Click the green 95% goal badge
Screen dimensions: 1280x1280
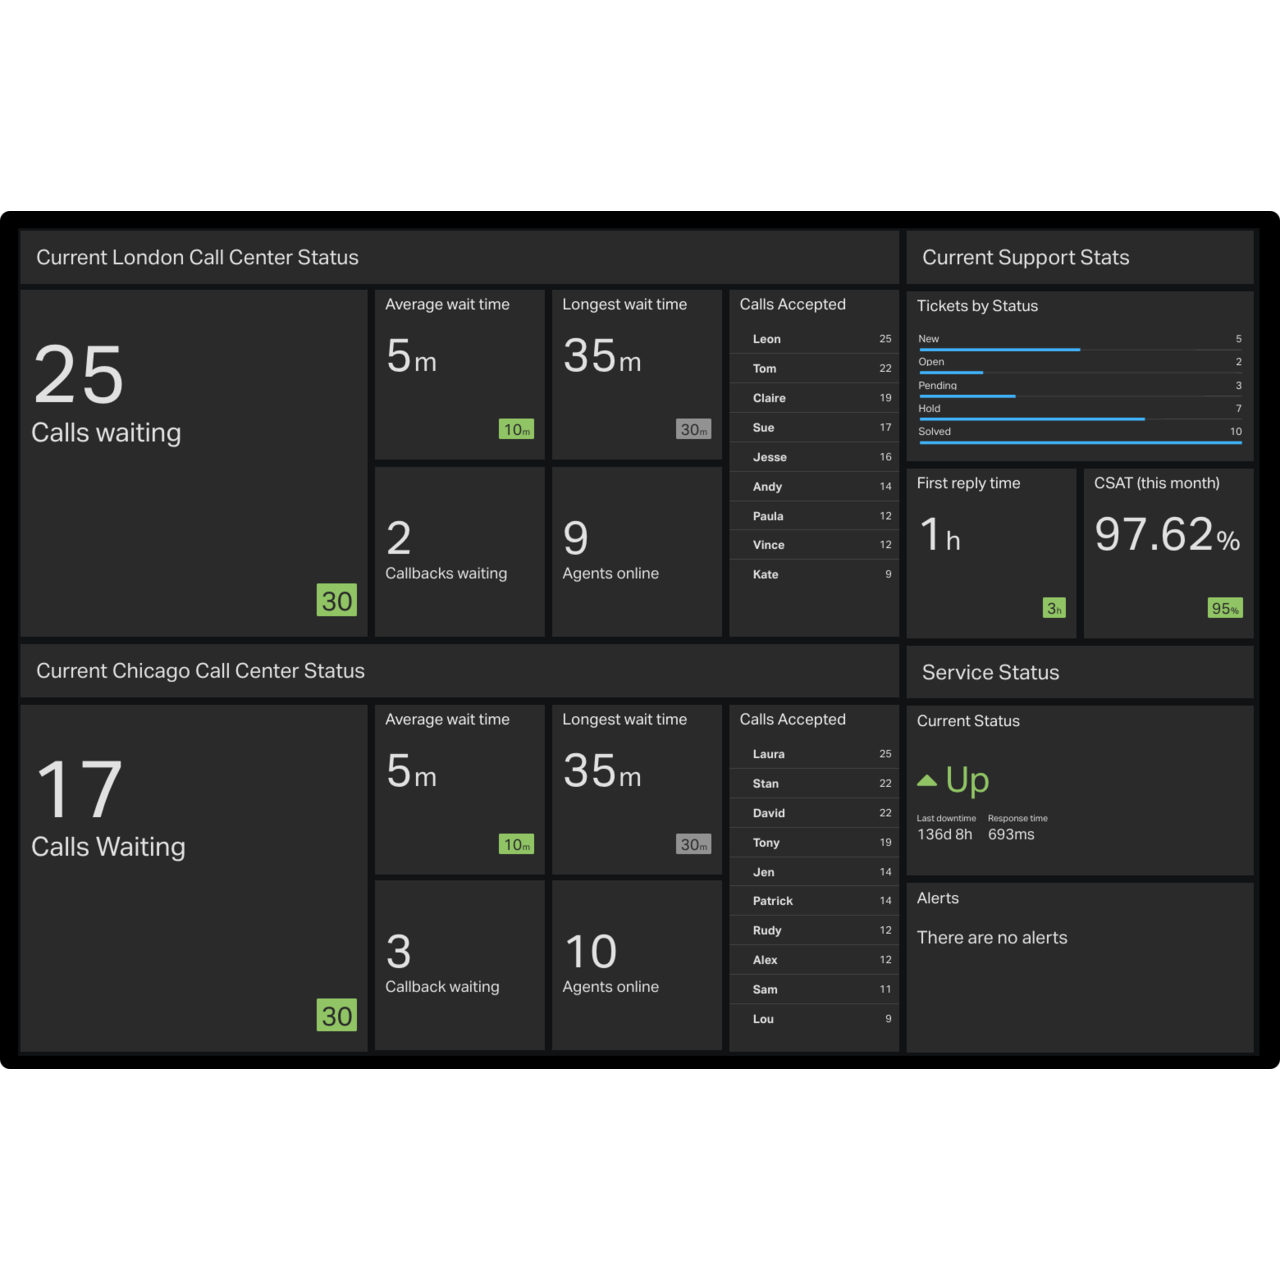click(1225, 608)
